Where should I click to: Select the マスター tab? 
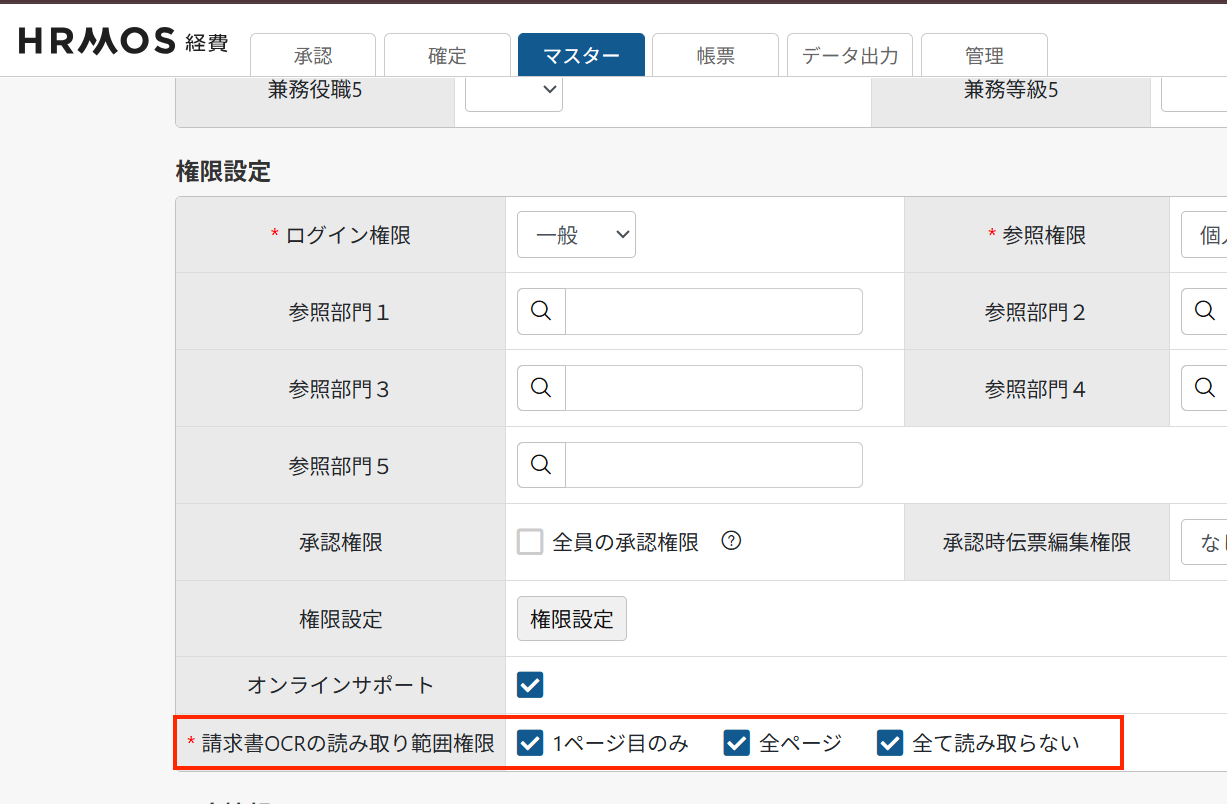(x=581, y=56)
